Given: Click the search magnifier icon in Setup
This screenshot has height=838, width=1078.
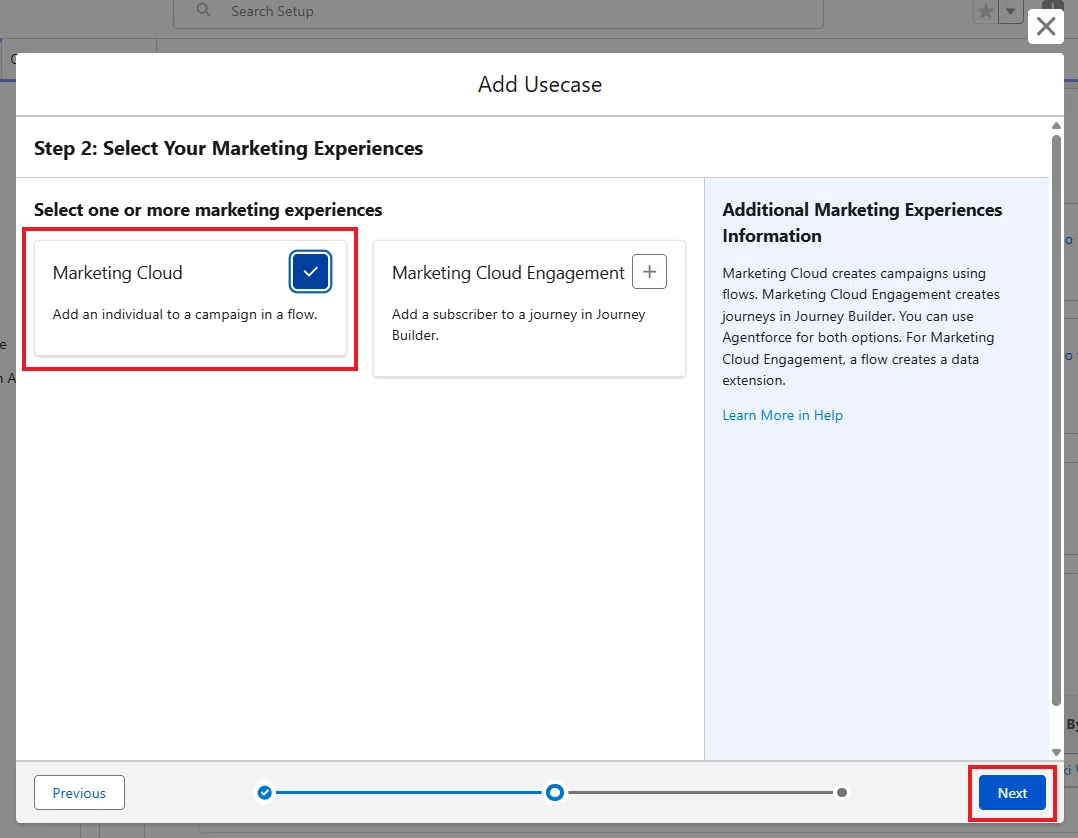Looking at the screenshot, I should point(204,10).
